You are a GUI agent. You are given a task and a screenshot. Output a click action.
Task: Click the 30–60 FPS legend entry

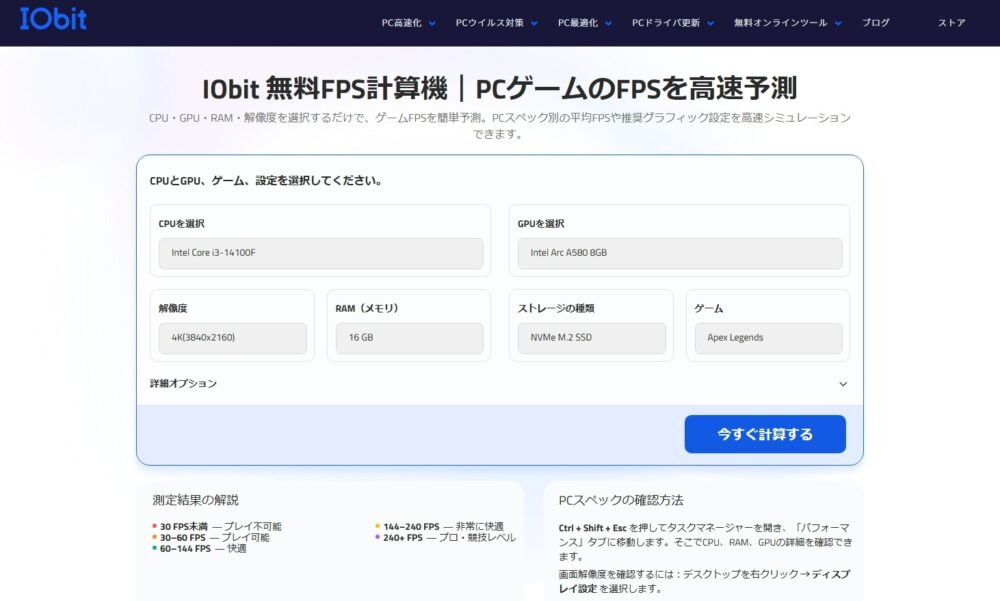pos(210,537)
